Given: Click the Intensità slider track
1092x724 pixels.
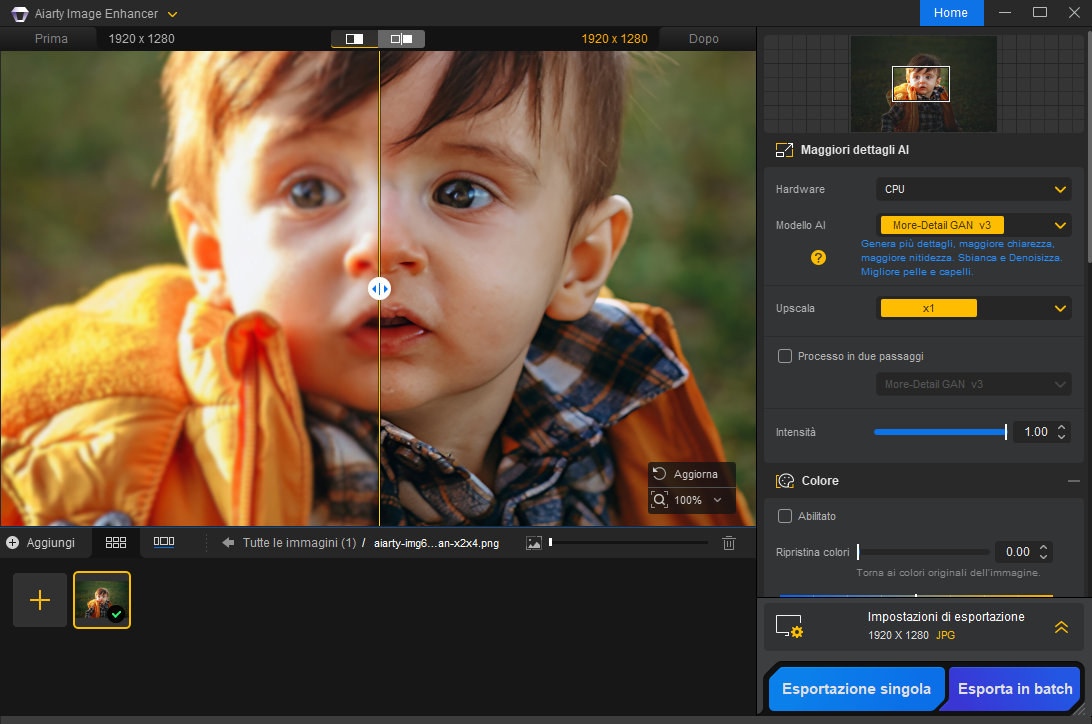Looking at the screenshot, I should pos(939,432).
